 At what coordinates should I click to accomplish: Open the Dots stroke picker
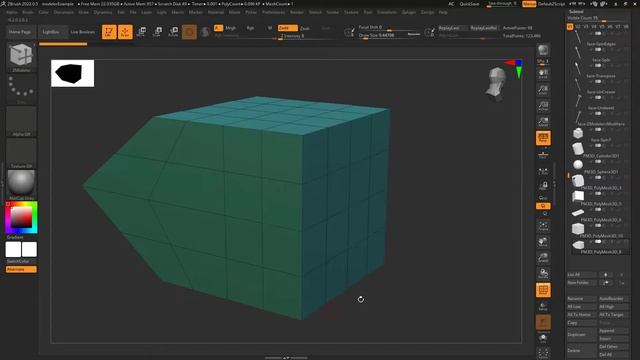point(21,89)
